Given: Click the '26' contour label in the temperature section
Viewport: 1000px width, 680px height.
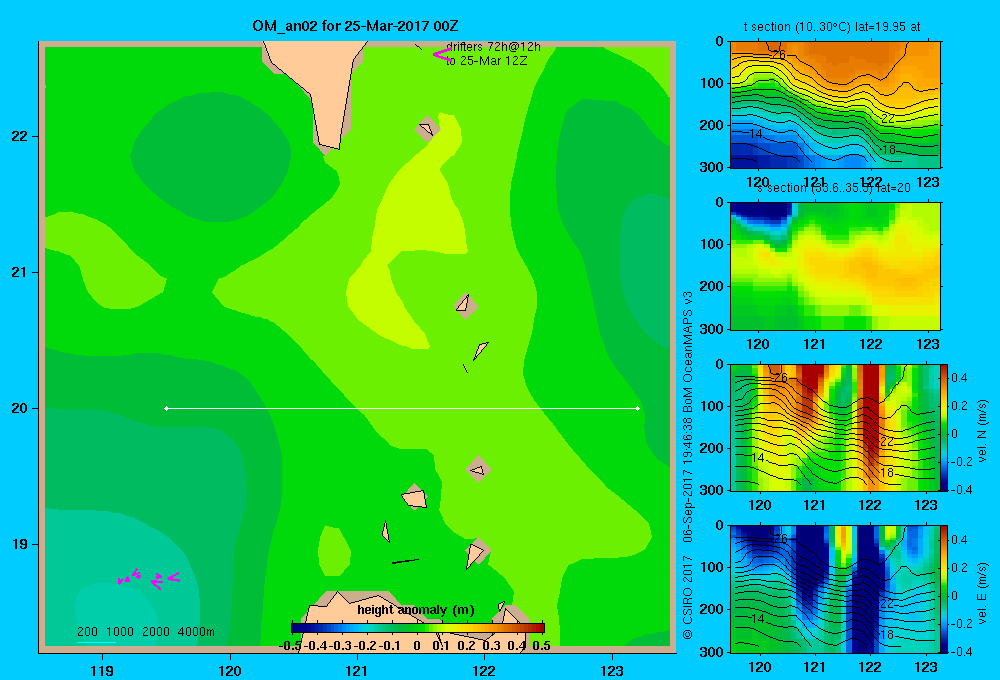Looking at the screenshot, I should click(x=779, y=55).
